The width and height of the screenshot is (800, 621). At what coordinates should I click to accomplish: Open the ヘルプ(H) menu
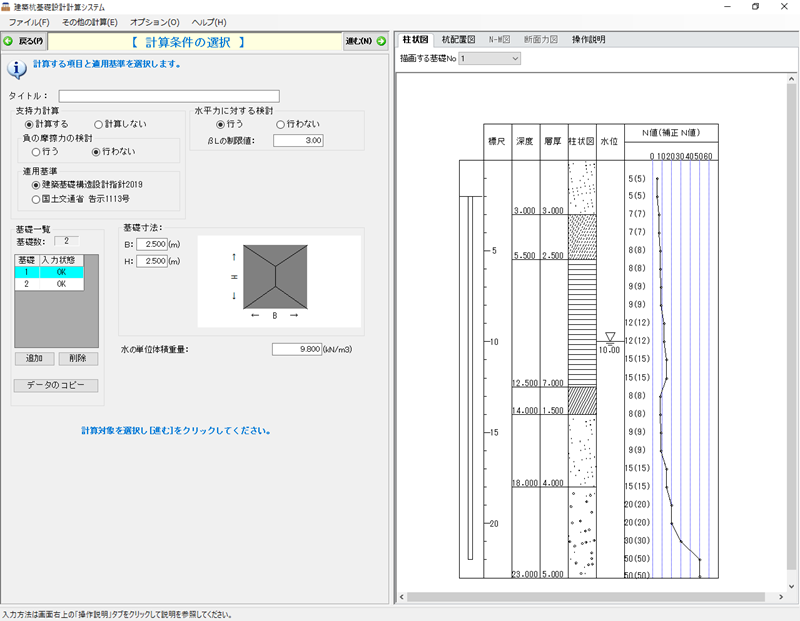[209, 22]
